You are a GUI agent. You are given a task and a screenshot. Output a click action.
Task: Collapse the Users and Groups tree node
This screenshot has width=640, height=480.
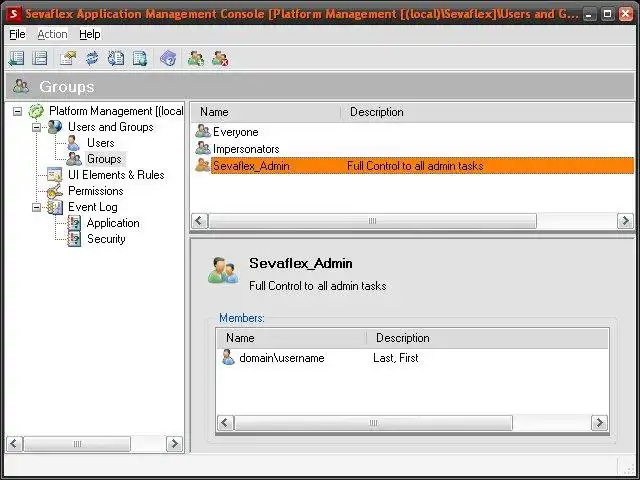point(36,127)
